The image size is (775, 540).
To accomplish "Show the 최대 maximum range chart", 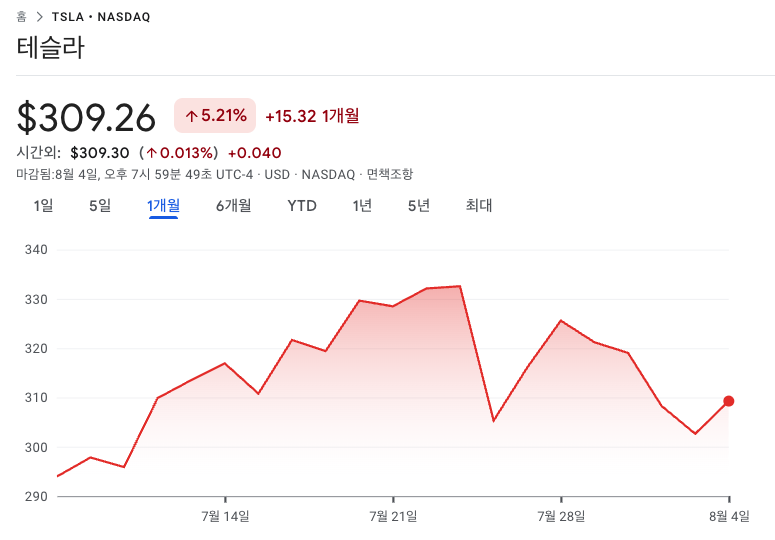I will point(478,206).
